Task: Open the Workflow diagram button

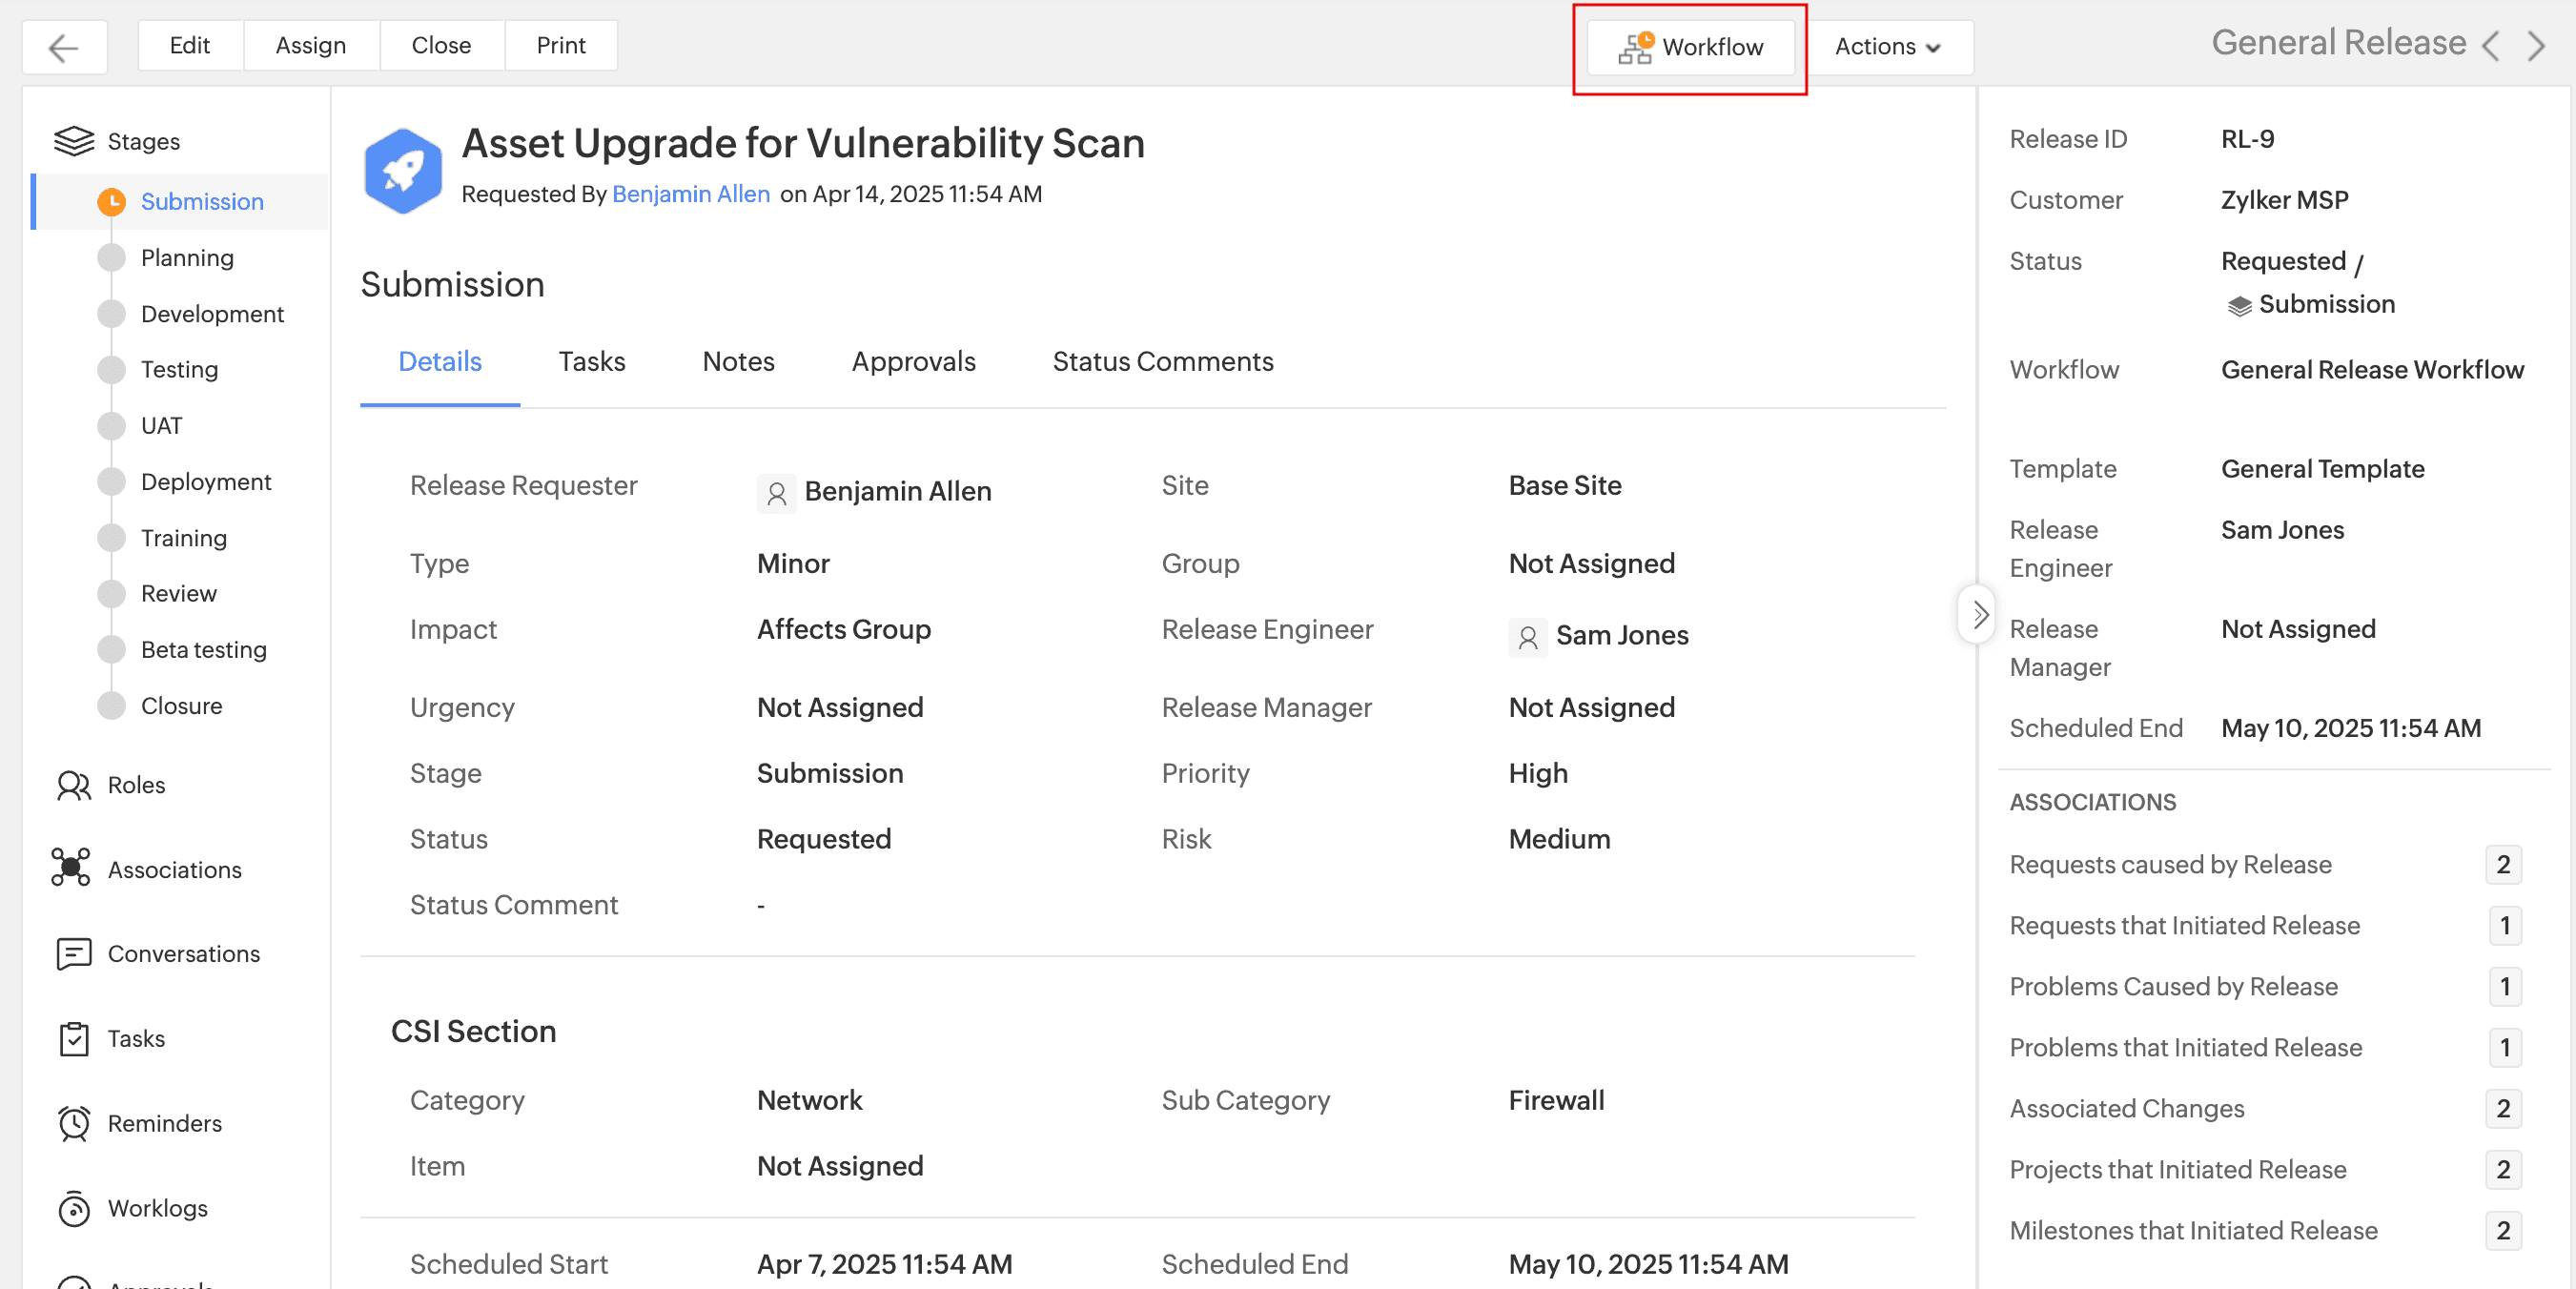Action: pyautogui.click(x=1690, y=47)
